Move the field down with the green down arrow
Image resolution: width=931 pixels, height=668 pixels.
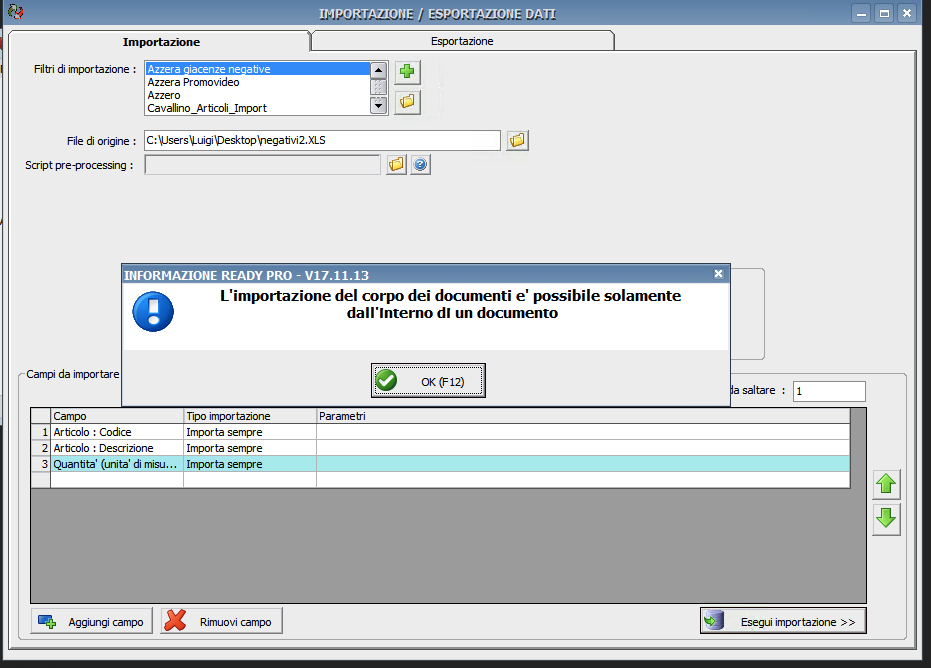pos(886,519)
